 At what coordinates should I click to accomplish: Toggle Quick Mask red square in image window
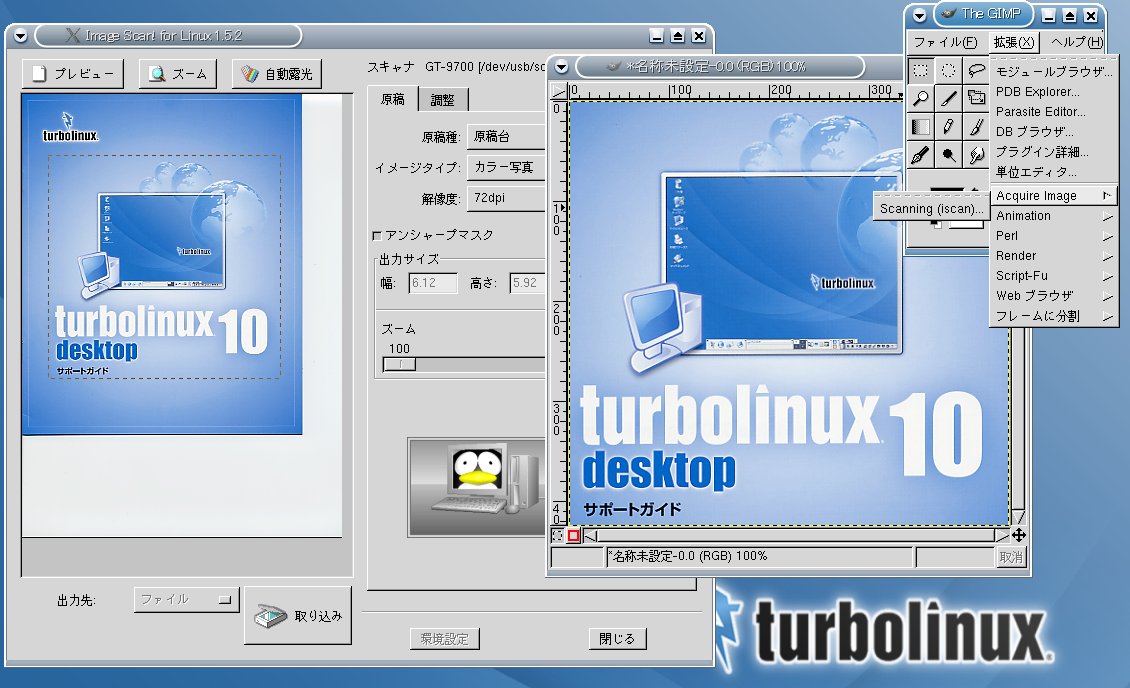(x=574, y=535)
